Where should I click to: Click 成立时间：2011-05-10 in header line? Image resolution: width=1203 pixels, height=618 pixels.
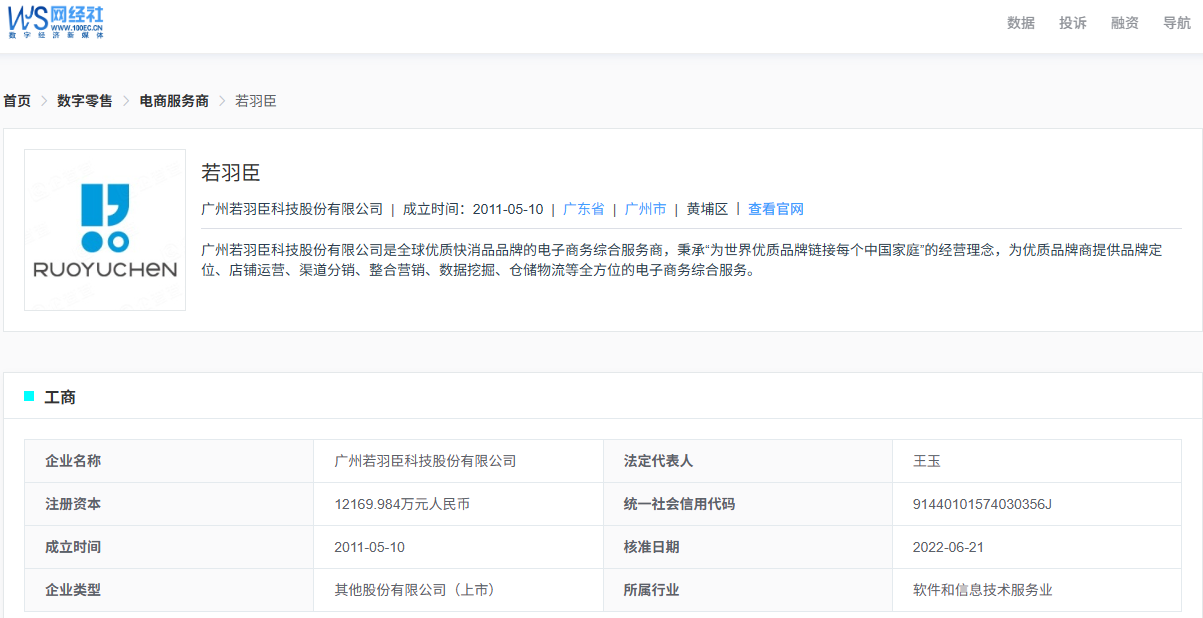tap(473, 209)
